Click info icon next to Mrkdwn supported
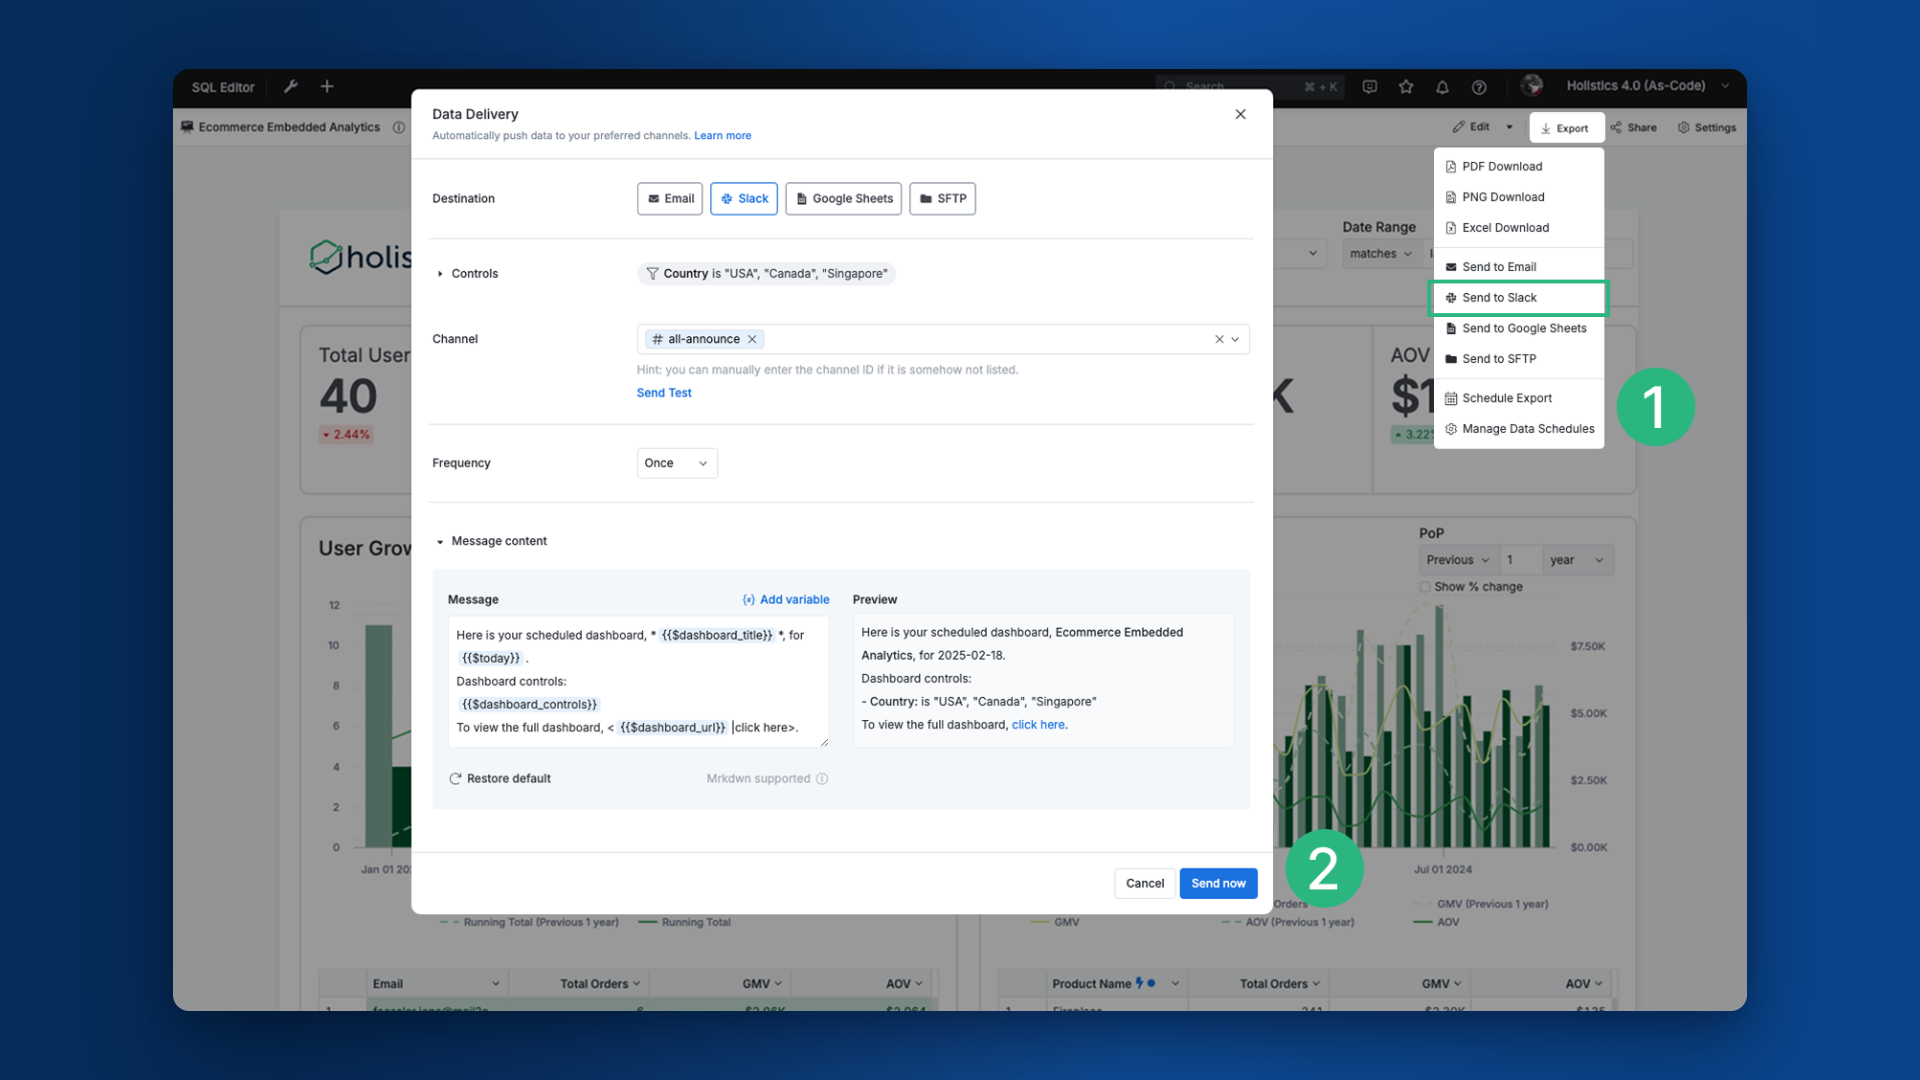The image size is (1920, 1080). [x=822, y=779]
